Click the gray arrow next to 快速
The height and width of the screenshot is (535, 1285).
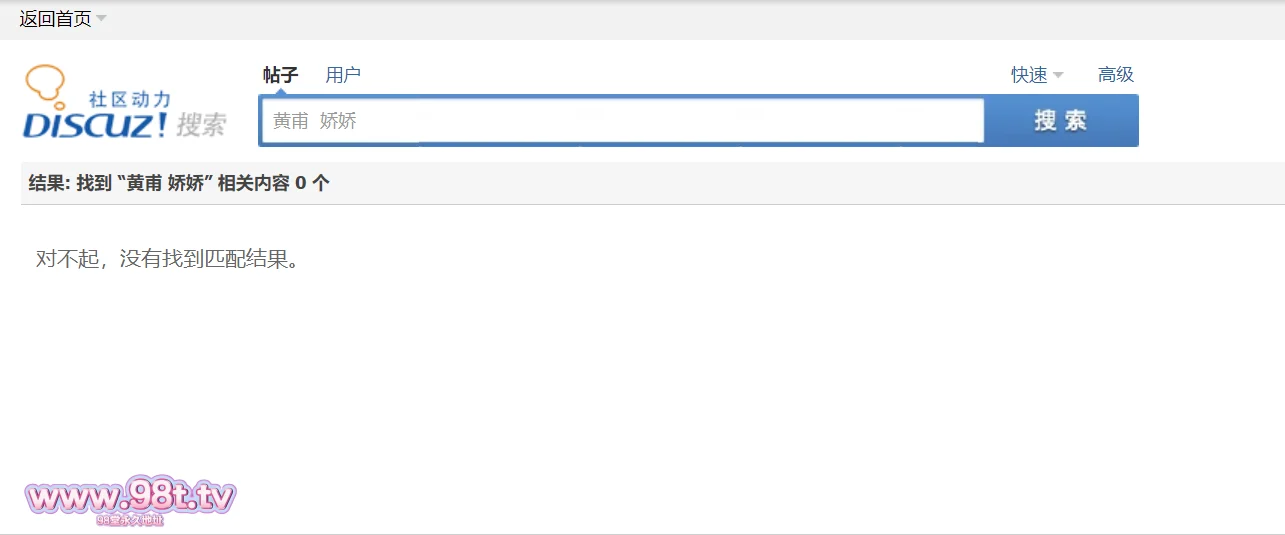pyautogui.click(x=1058, y=75)
